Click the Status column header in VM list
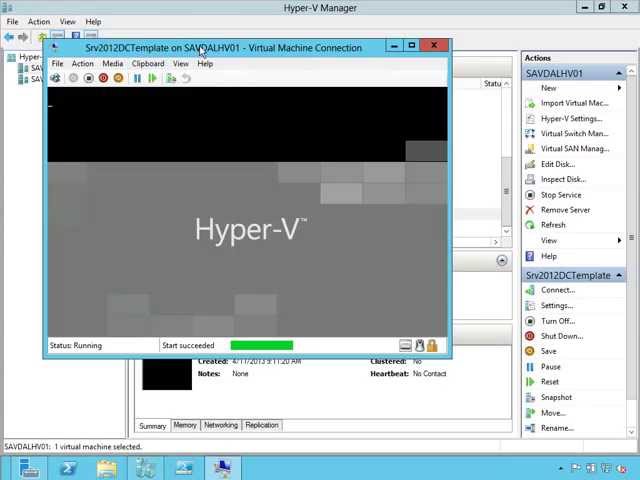Viewport: 640px width, 480px height. point(492,83)
